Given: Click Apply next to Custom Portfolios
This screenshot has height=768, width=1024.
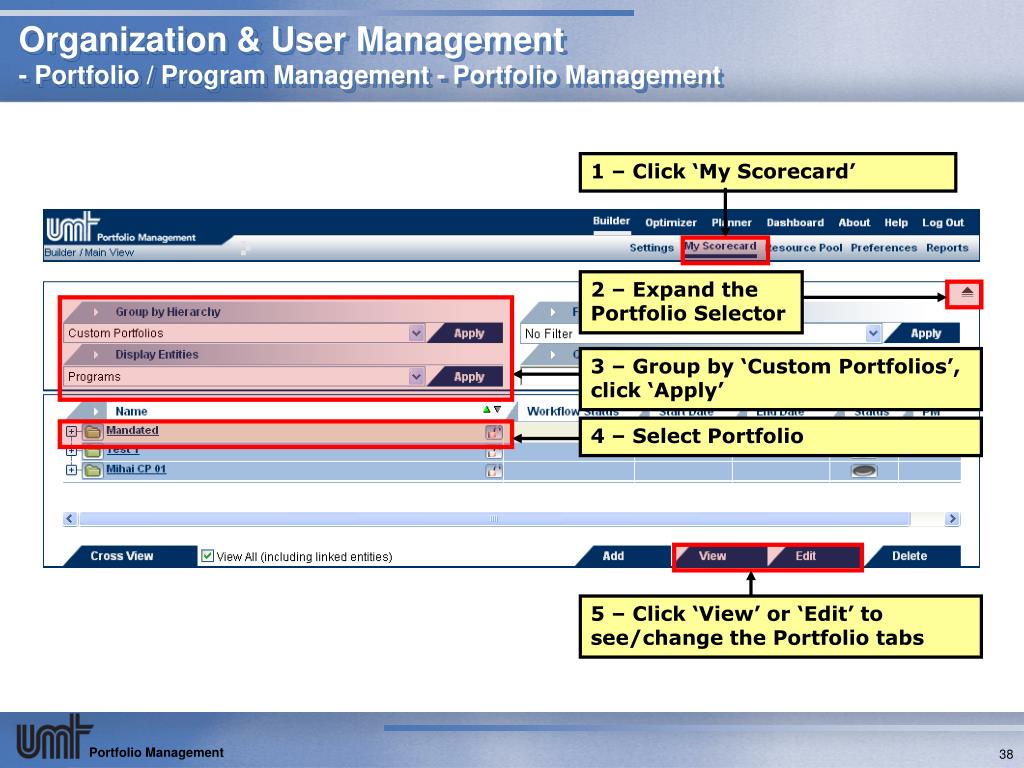Looking at the screenshot, I should coord(468,333).
